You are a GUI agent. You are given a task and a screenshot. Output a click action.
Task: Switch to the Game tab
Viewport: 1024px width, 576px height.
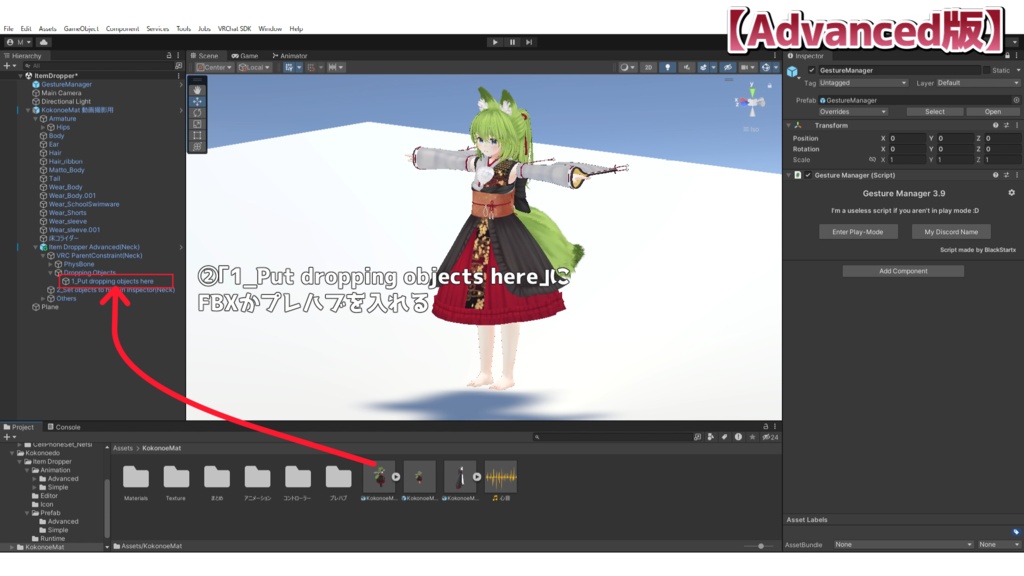click(245, 56)
